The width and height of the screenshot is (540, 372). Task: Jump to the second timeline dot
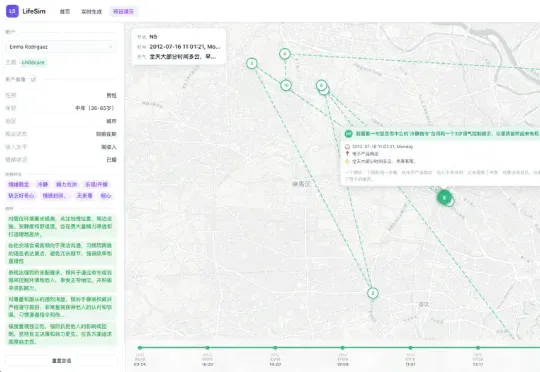tap(207, 348)
